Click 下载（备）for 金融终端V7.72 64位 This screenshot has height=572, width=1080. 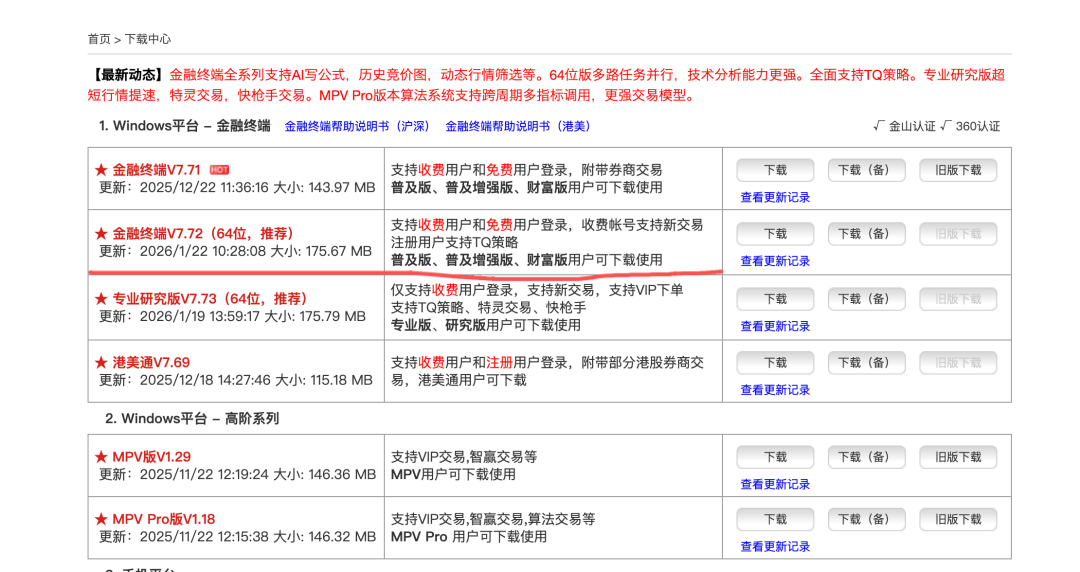(866, 234)
